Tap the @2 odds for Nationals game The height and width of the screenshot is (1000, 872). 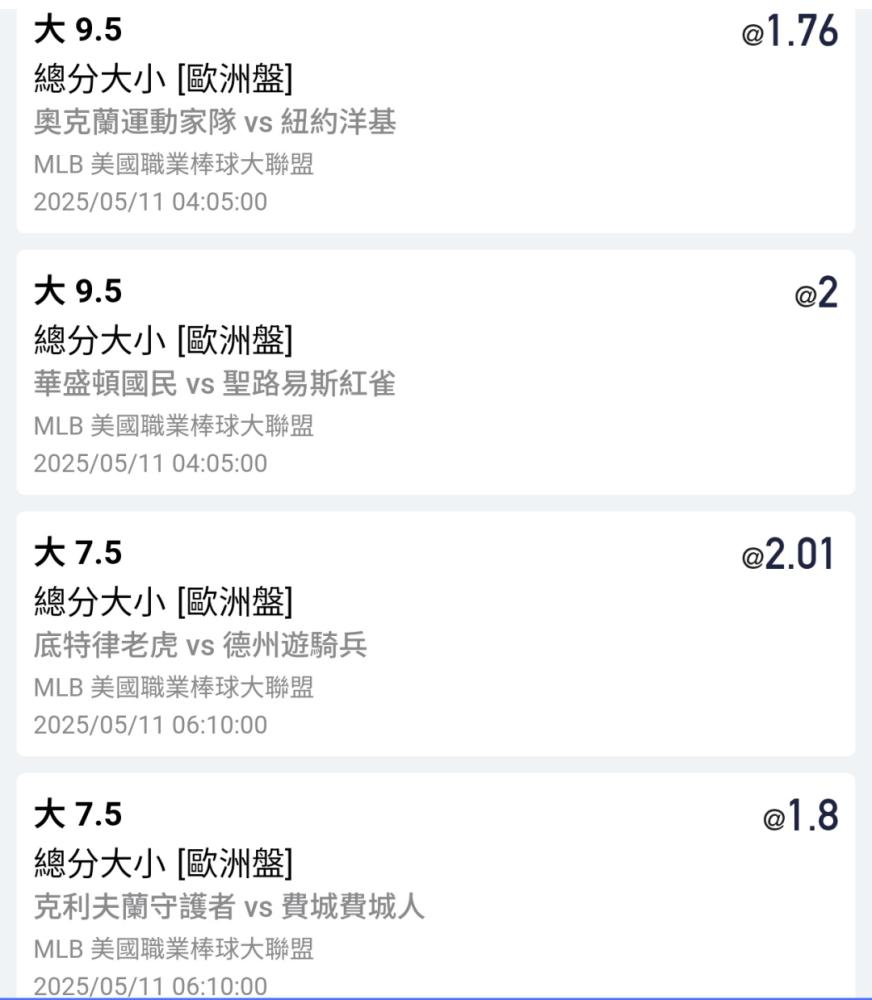[816, 293]
